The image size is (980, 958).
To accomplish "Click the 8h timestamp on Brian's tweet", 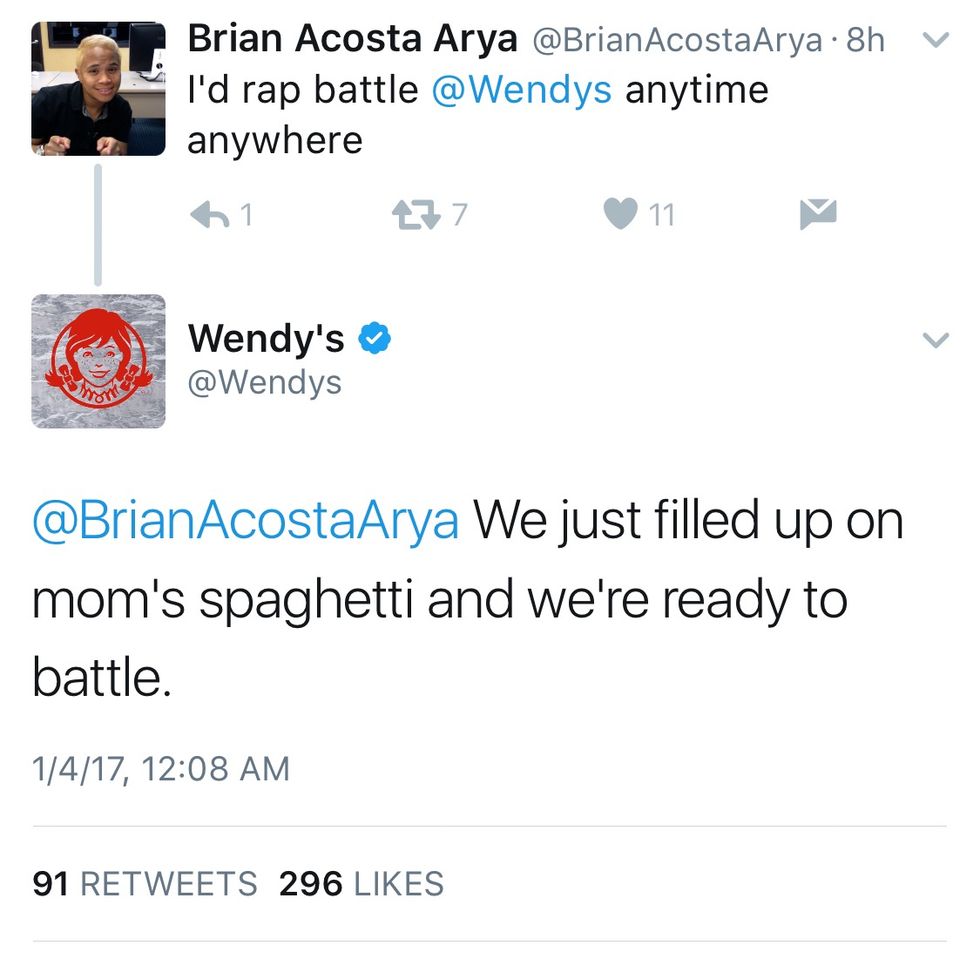I will [x=864, y=39].
